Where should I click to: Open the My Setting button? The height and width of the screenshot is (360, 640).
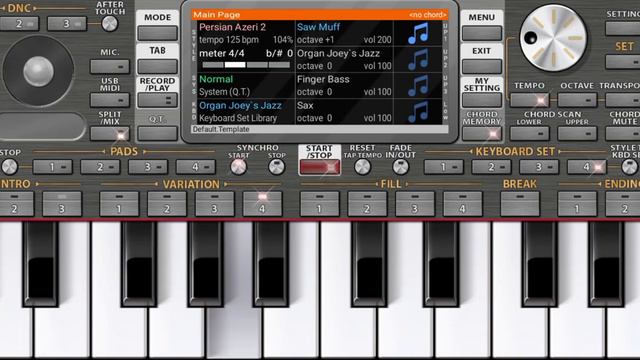(x=482, y=100)
